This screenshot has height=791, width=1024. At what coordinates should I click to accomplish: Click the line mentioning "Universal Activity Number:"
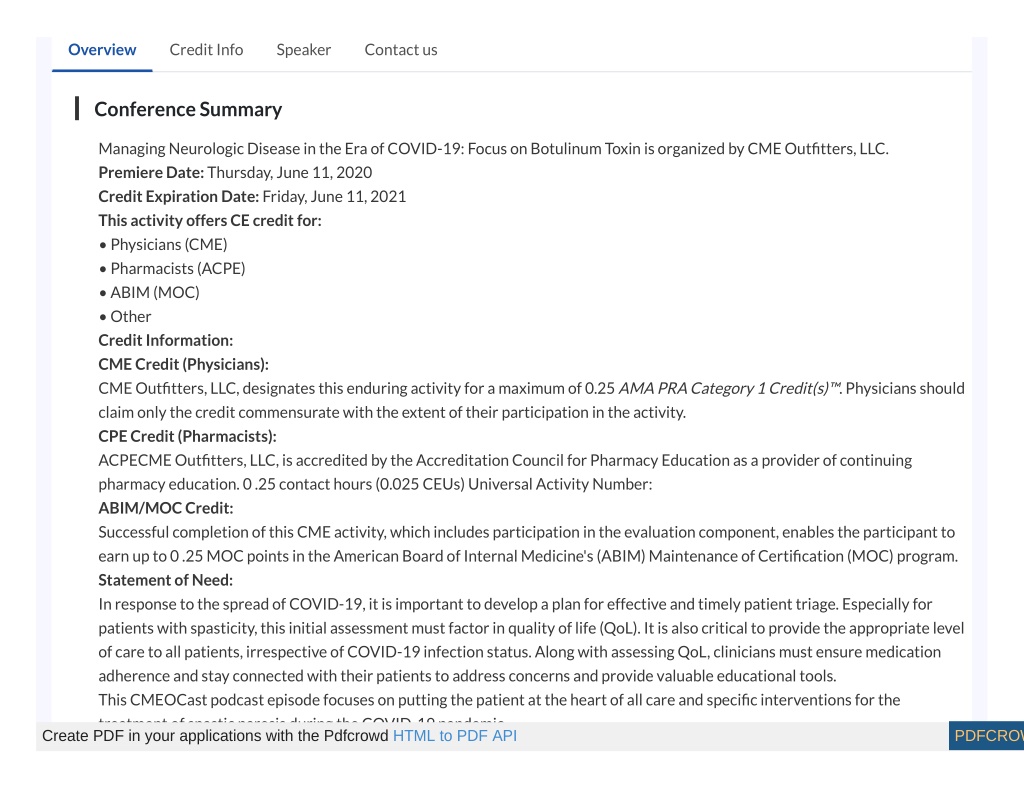pos(375,485)
